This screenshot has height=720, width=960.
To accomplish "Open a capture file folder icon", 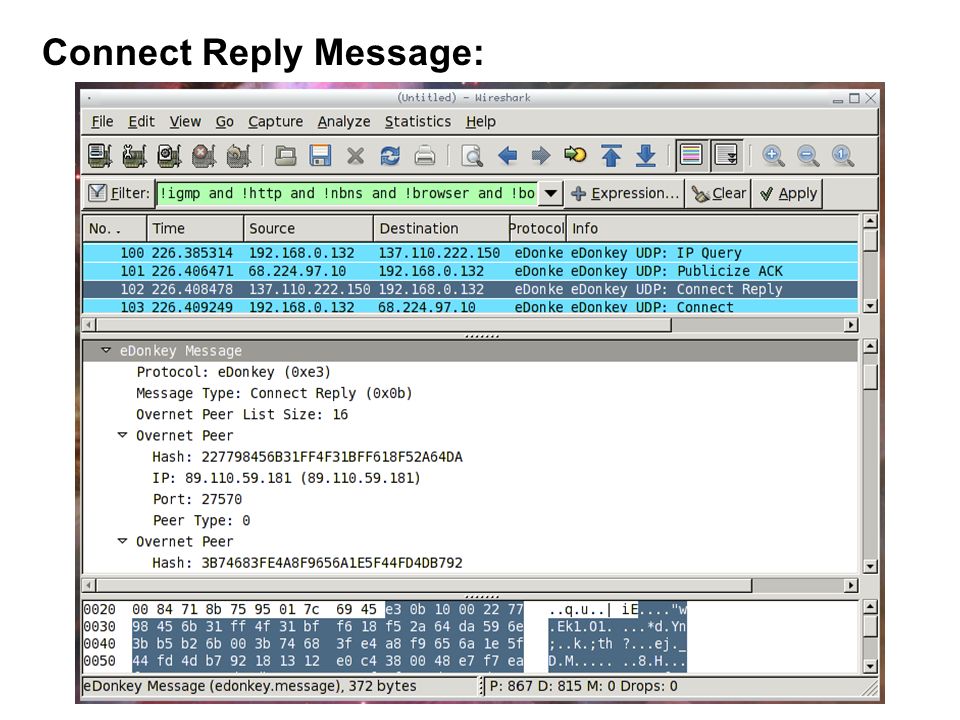I will (x=285, y=156).
